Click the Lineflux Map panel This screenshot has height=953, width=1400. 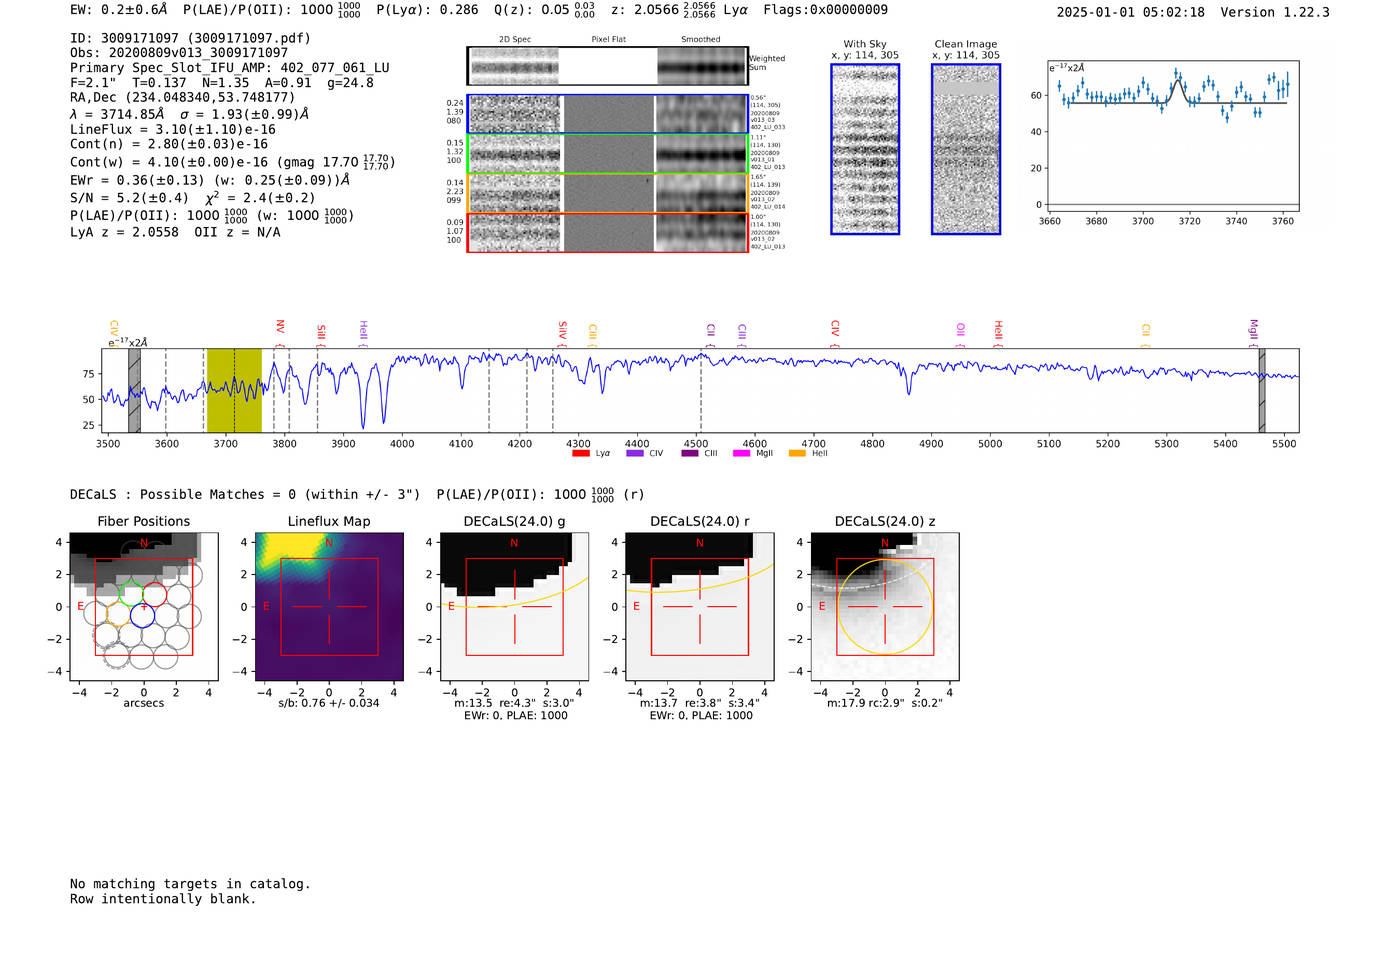coord(329,607)
